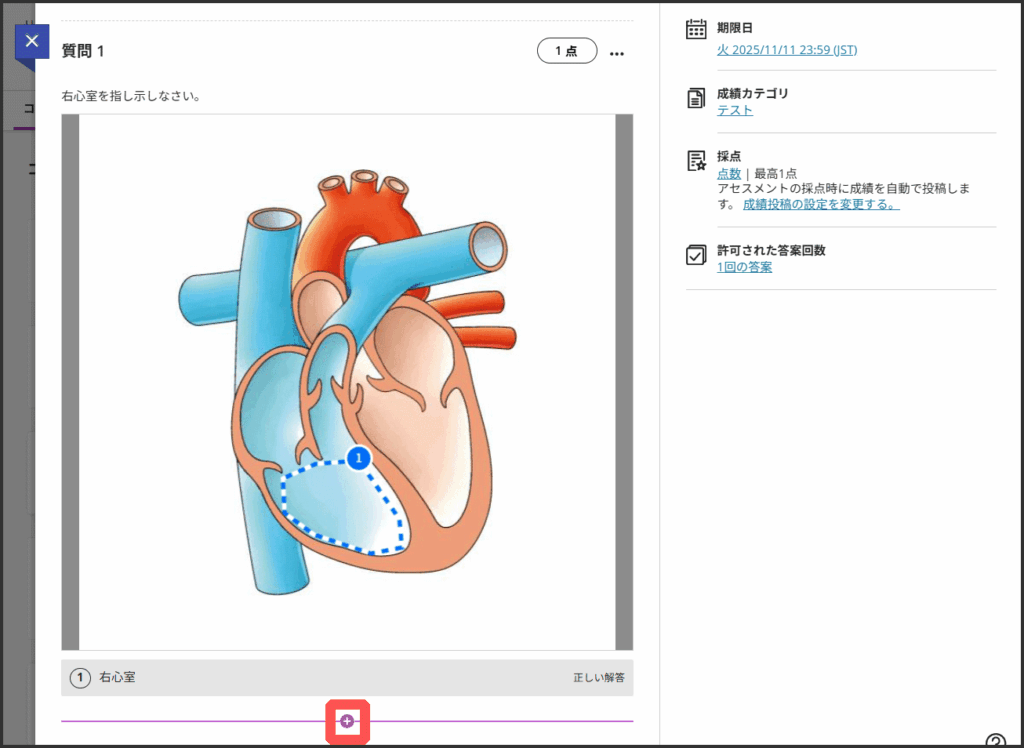Click the purple plus button to add a question

pyautogui.click(x=347, y=721)
